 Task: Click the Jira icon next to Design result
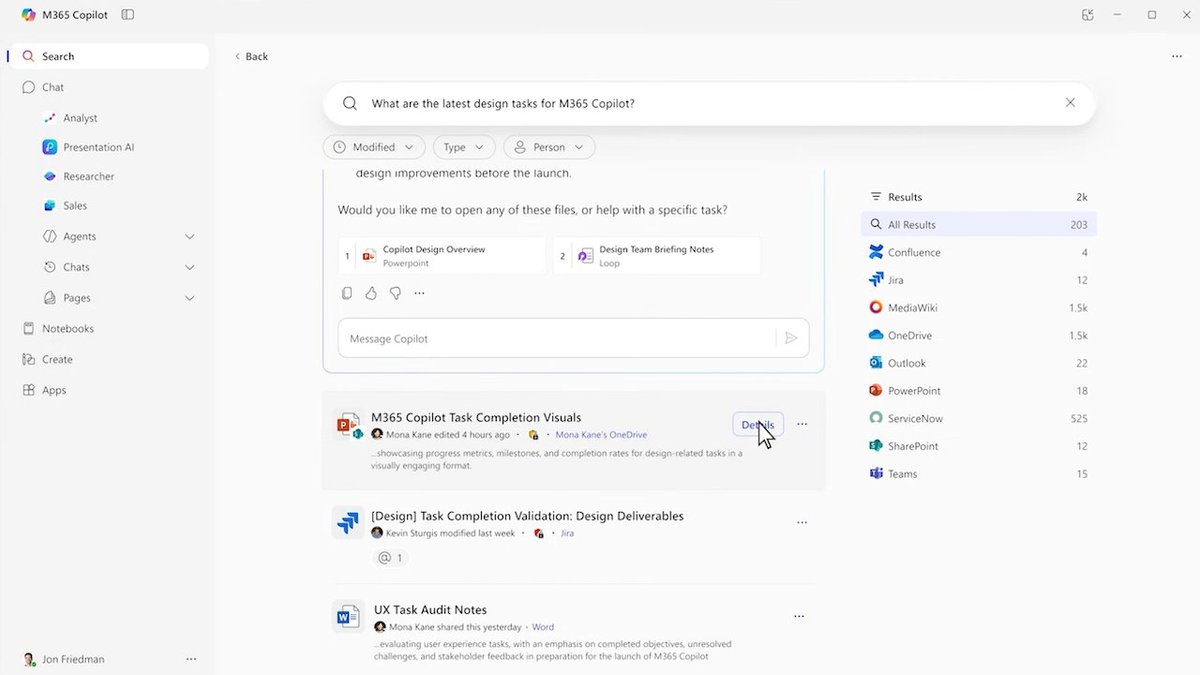(348, 523)
